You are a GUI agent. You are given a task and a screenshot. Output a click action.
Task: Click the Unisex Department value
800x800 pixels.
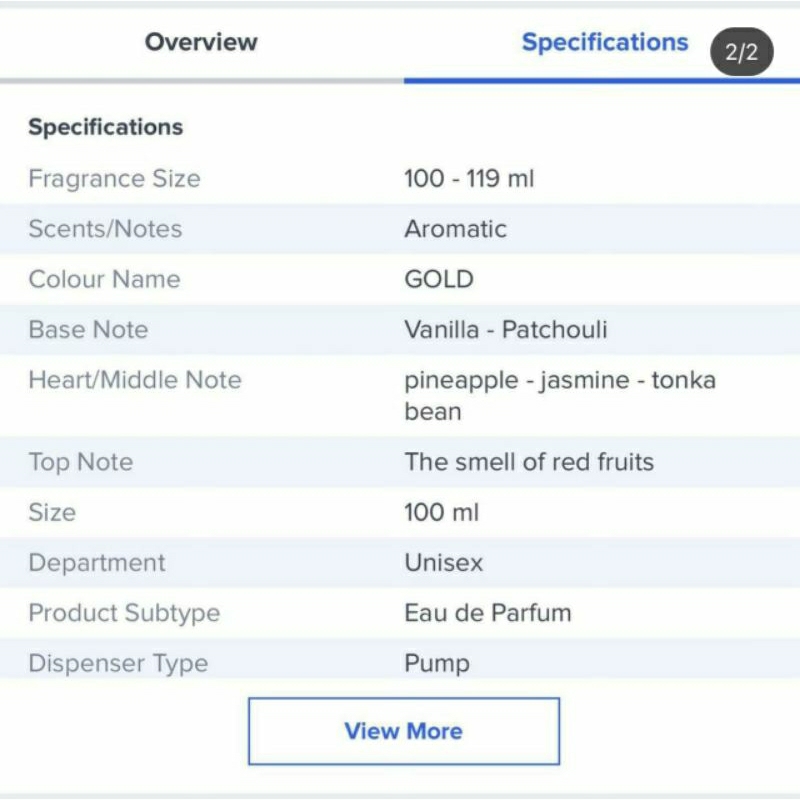point(443,563)
